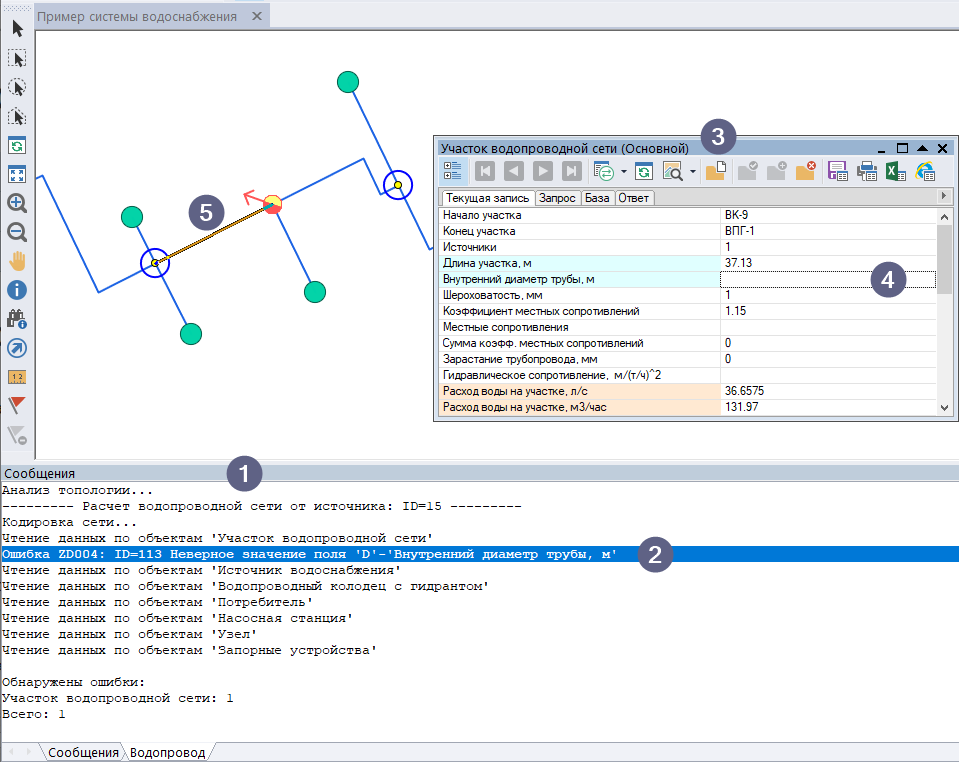This screenshot has height=762, width=959.
Task: Open the Водопровод tab at bottom
Action: tap(167, 752)
